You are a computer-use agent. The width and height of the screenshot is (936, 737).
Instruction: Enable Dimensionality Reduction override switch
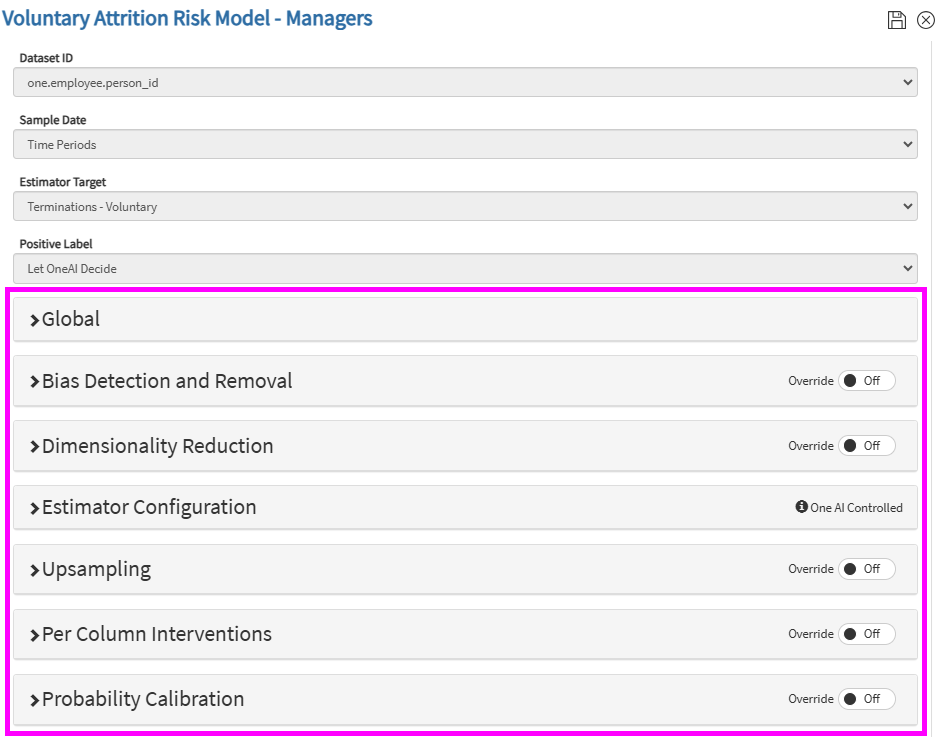coord(866,446)
